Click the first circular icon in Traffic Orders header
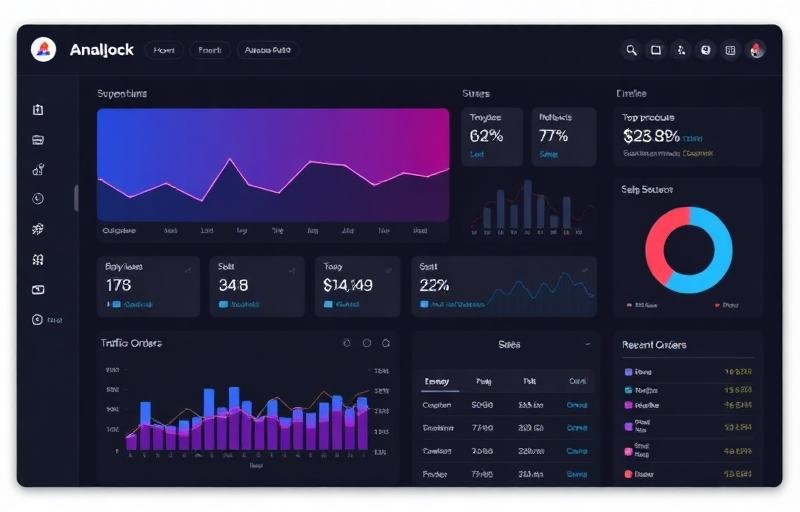800x512 pixels. (347, 343)
